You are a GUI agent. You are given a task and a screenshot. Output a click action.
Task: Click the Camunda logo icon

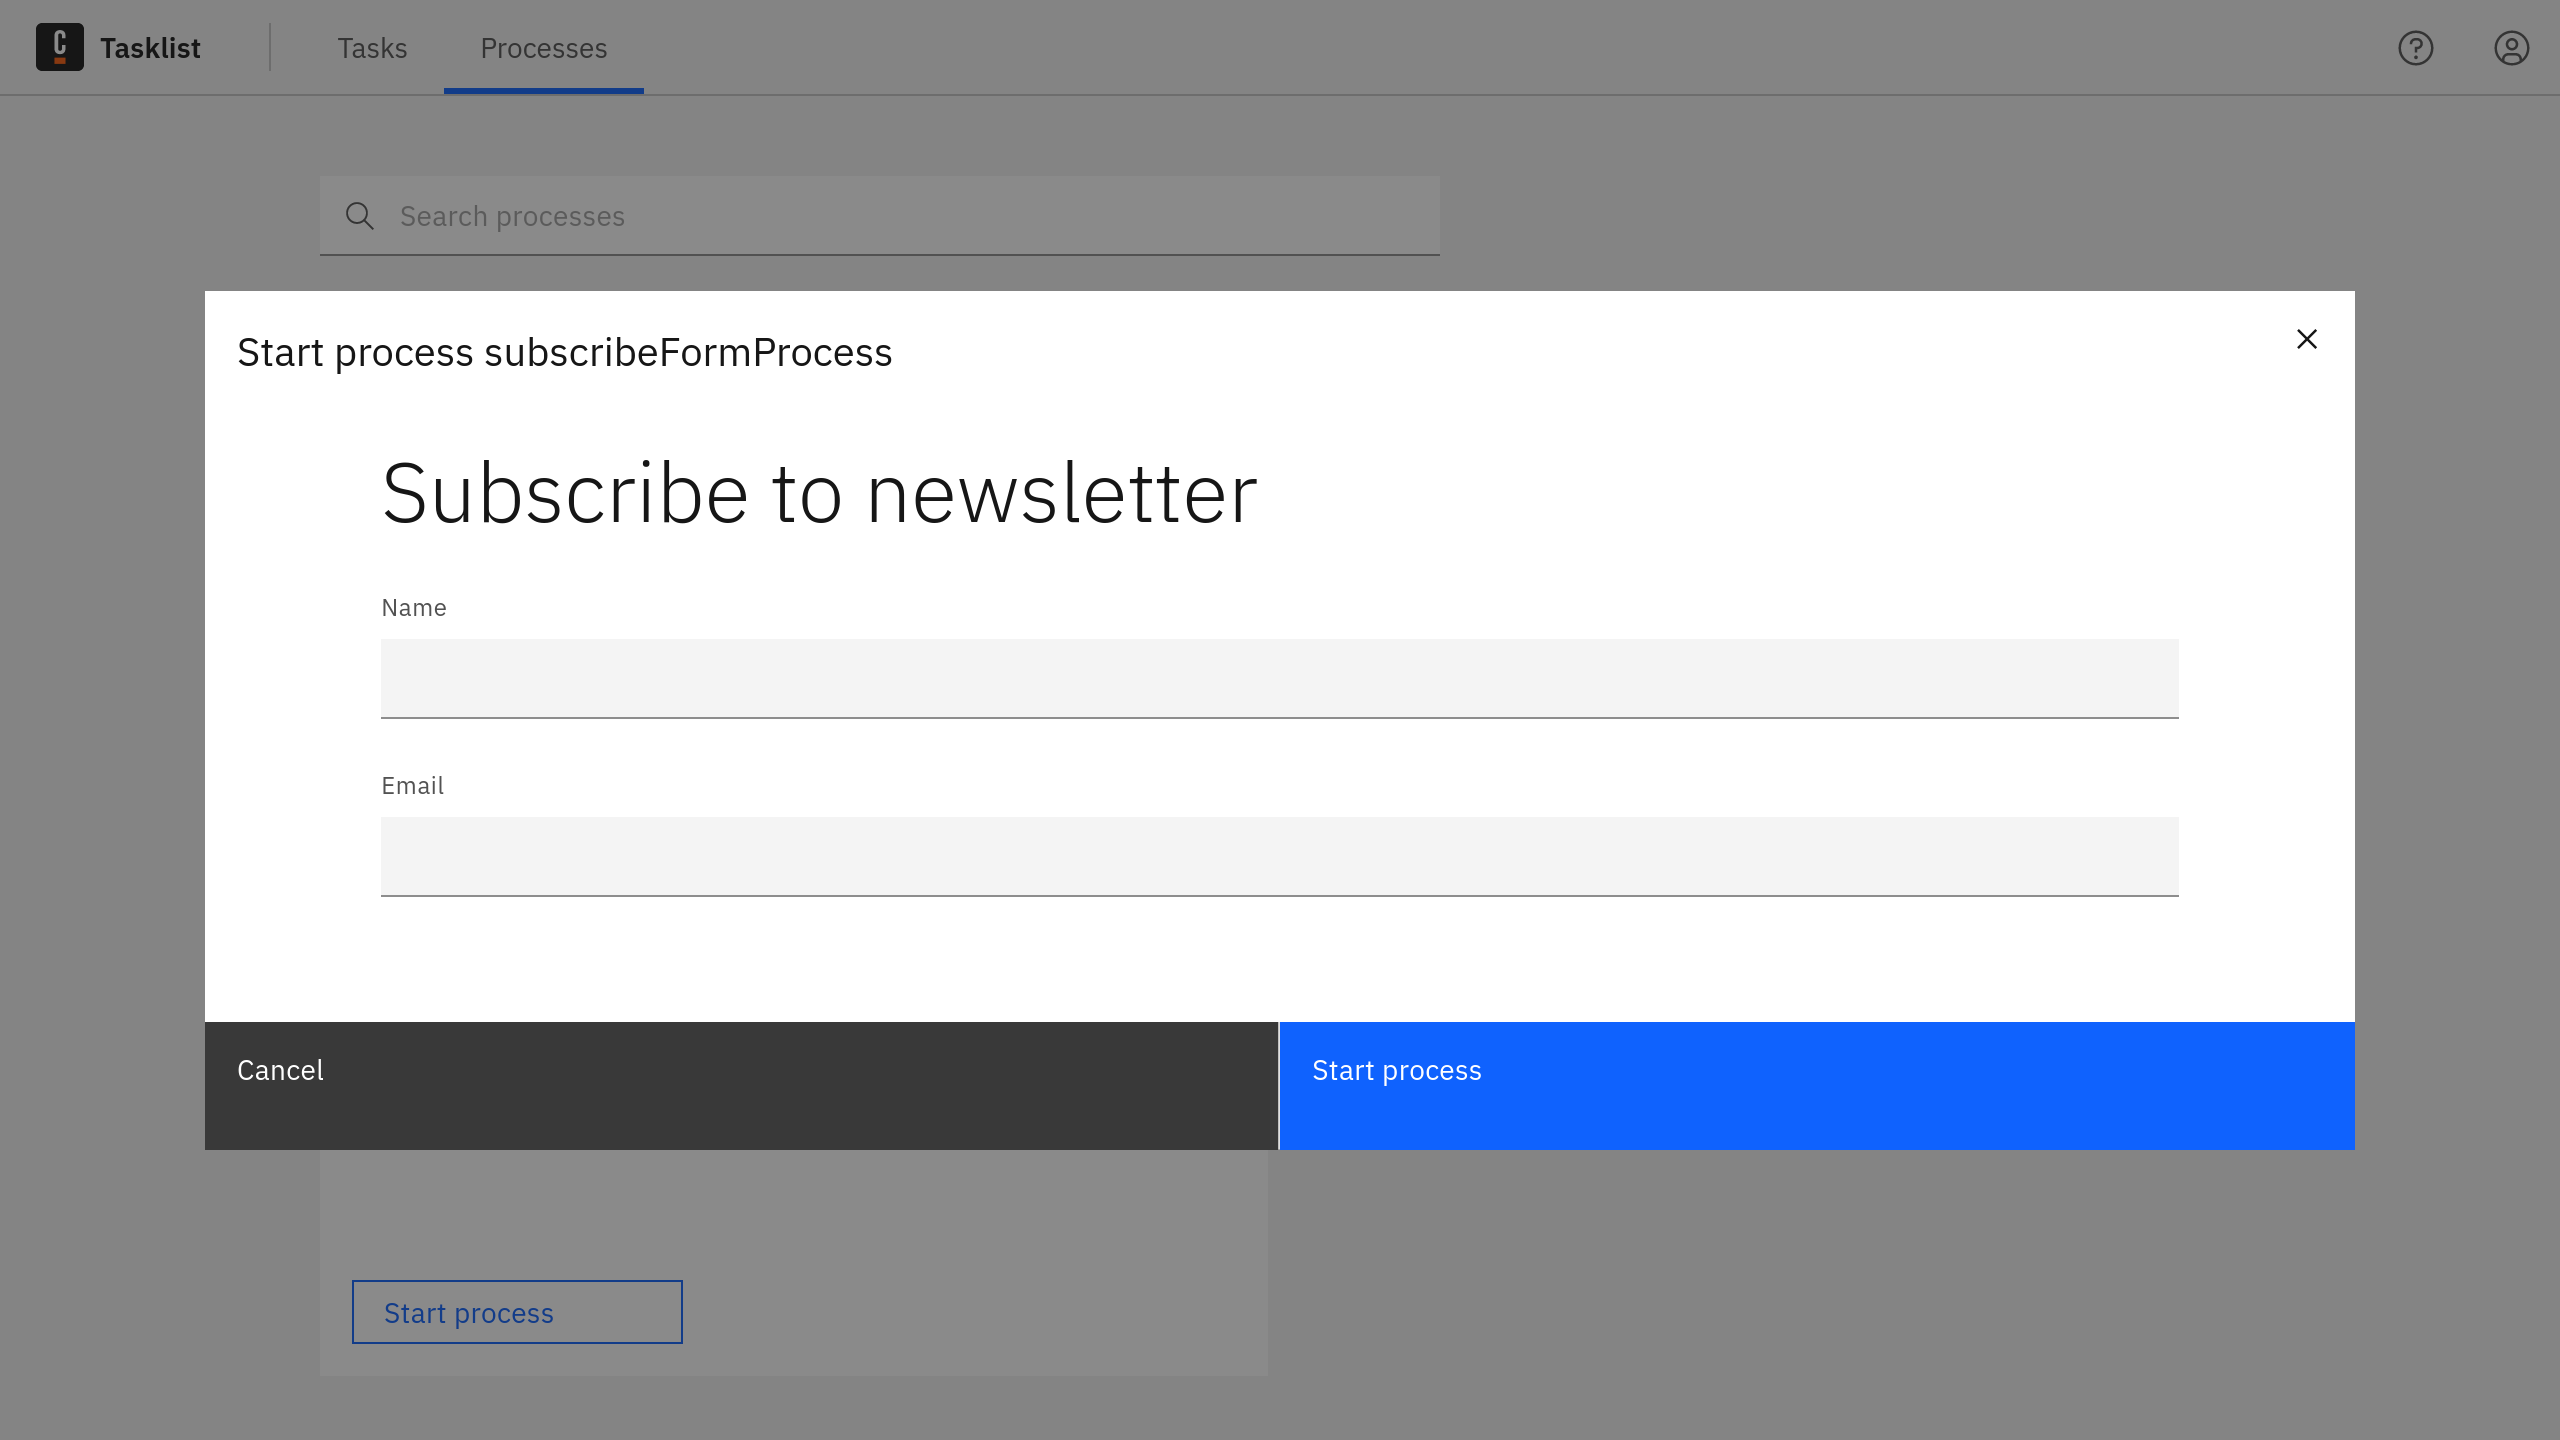click(61, 47)
